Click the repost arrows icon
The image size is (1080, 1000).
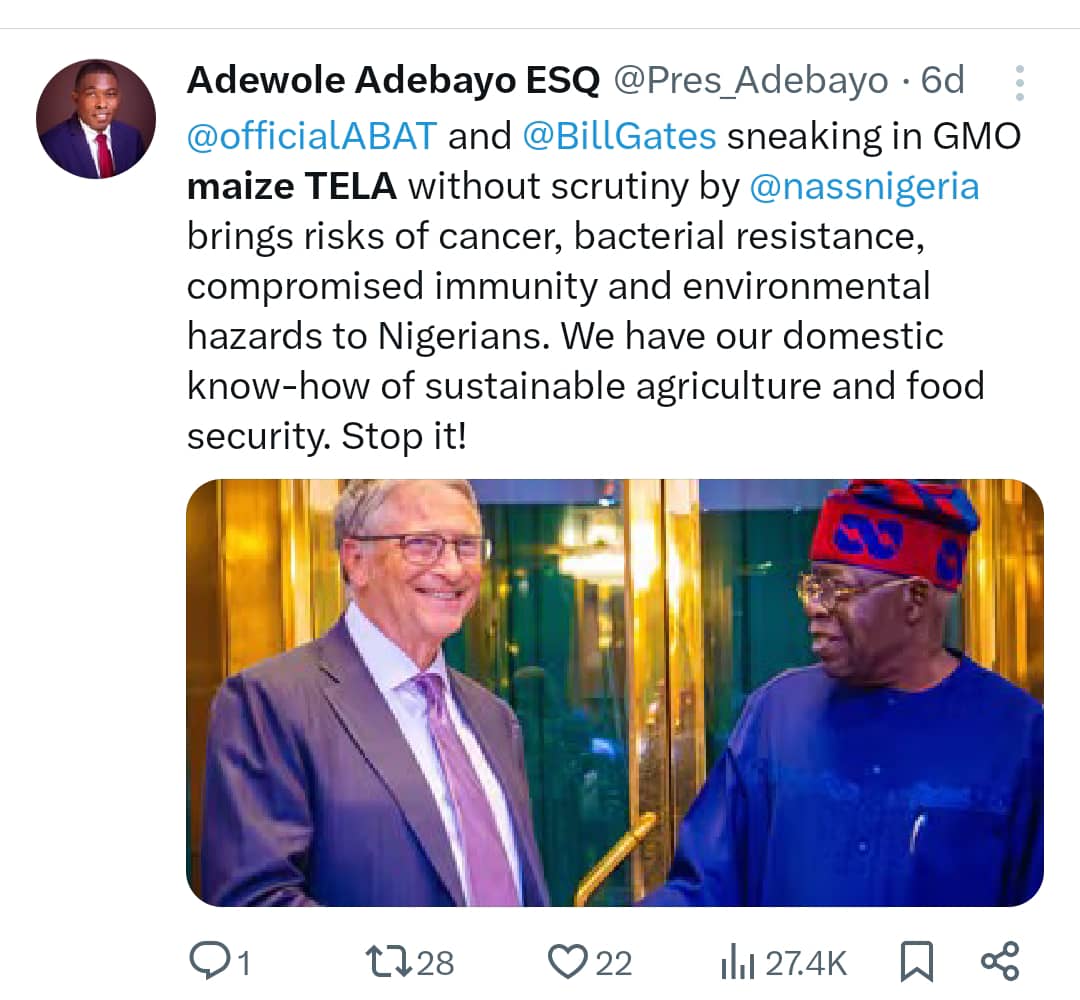coord(386,962)
